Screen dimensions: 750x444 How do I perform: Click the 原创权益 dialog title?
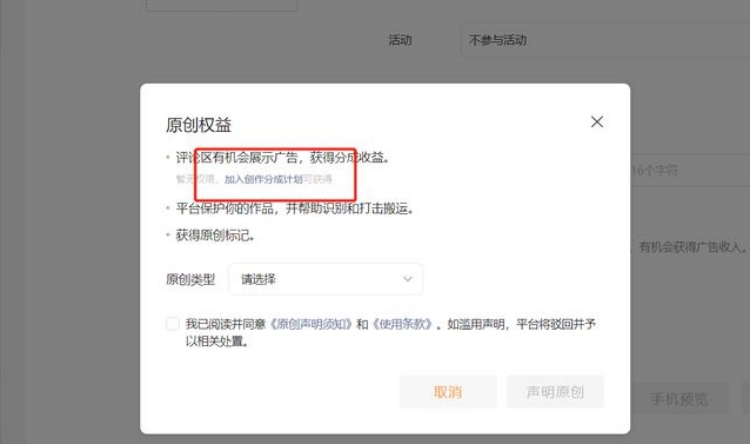coord(199,125)
